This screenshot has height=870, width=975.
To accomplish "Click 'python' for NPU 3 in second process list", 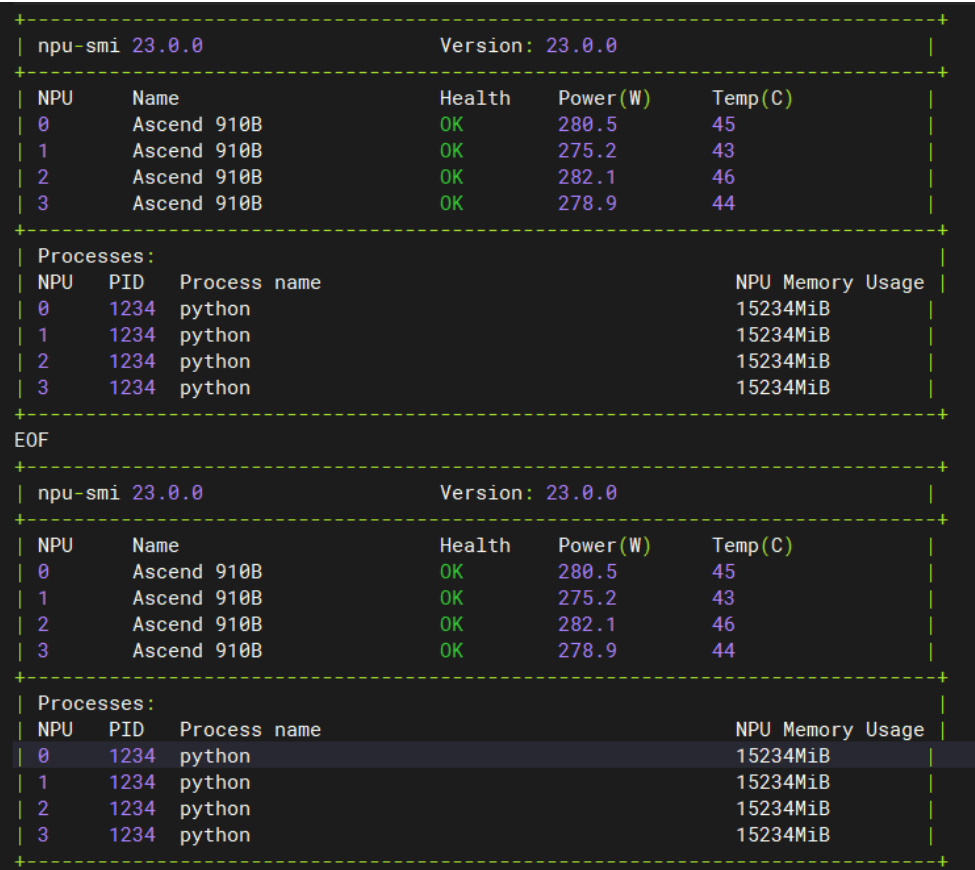I will [215, 835].
